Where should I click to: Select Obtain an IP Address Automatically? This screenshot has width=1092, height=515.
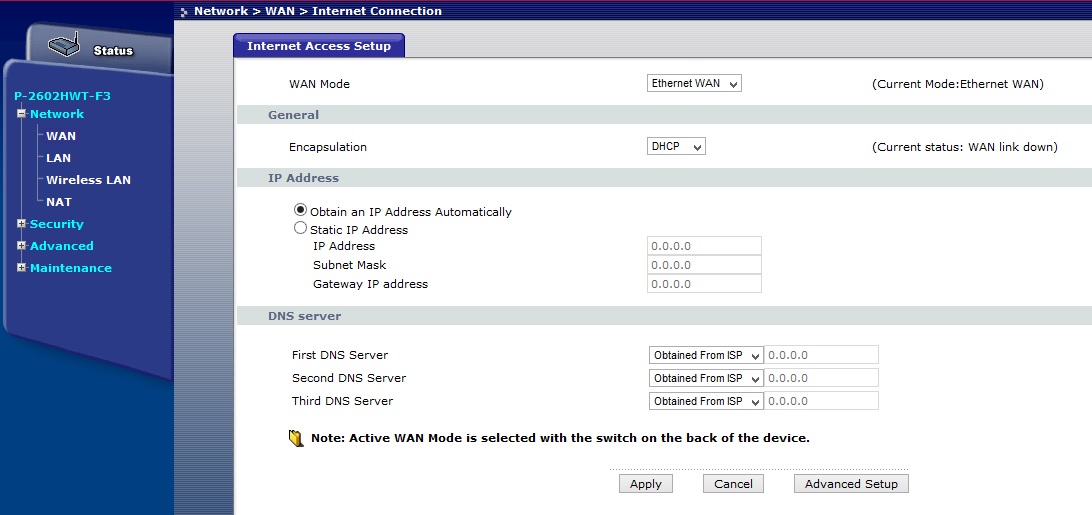click(301, 210)
